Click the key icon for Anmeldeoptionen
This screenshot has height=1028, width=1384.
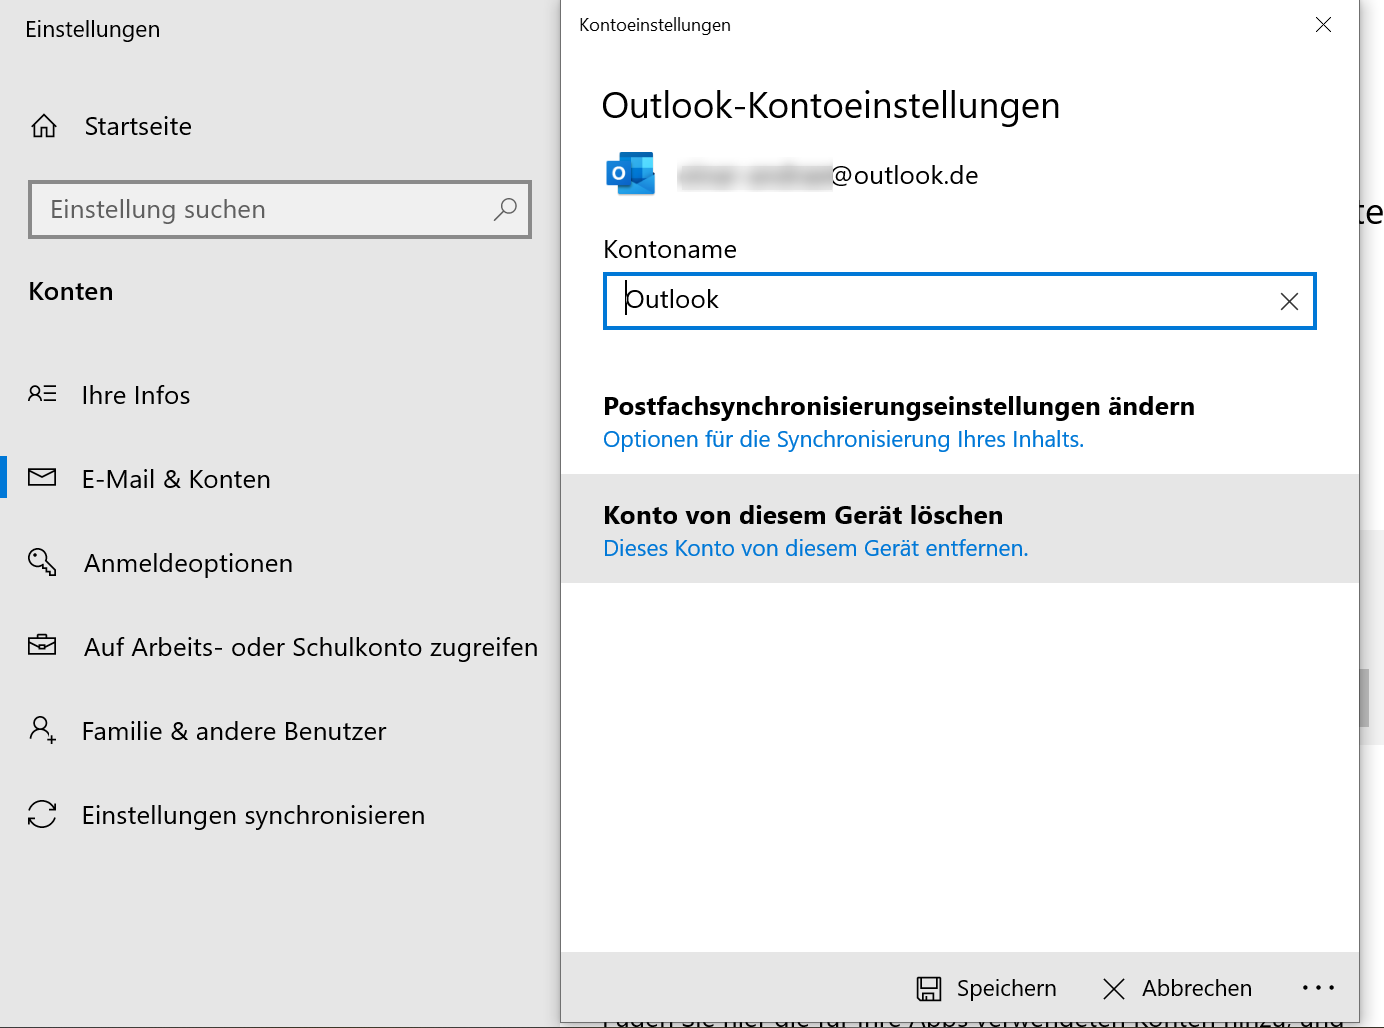click(42, 561)
